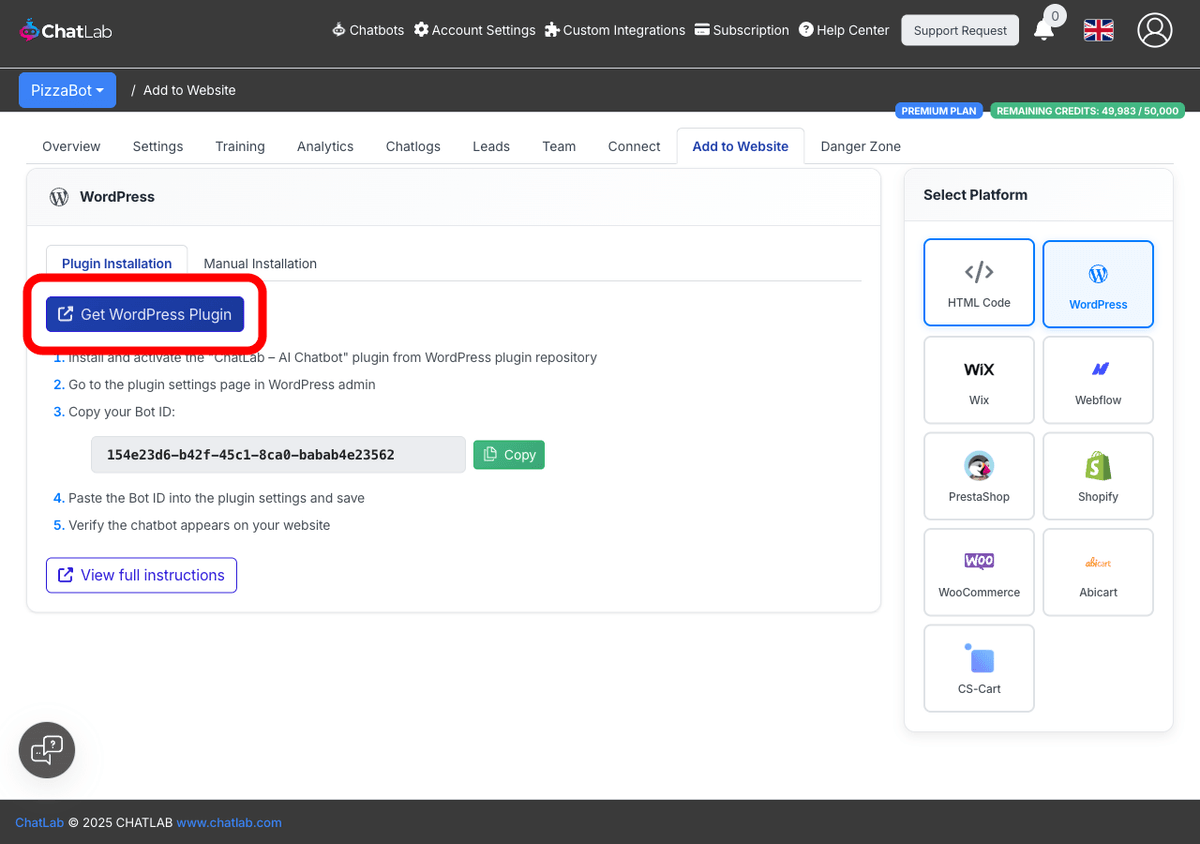
Task: Open the Analytics tab
Action: point(325,146)
